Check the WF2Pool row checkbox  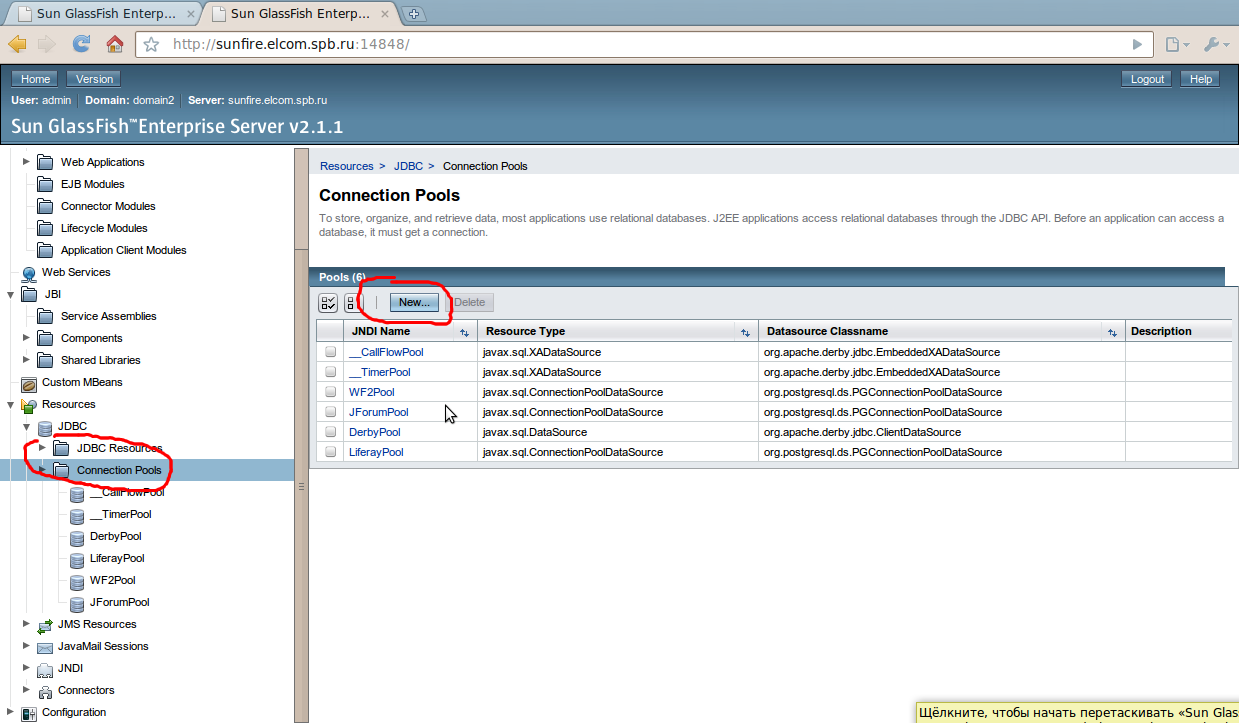[331, 392]
